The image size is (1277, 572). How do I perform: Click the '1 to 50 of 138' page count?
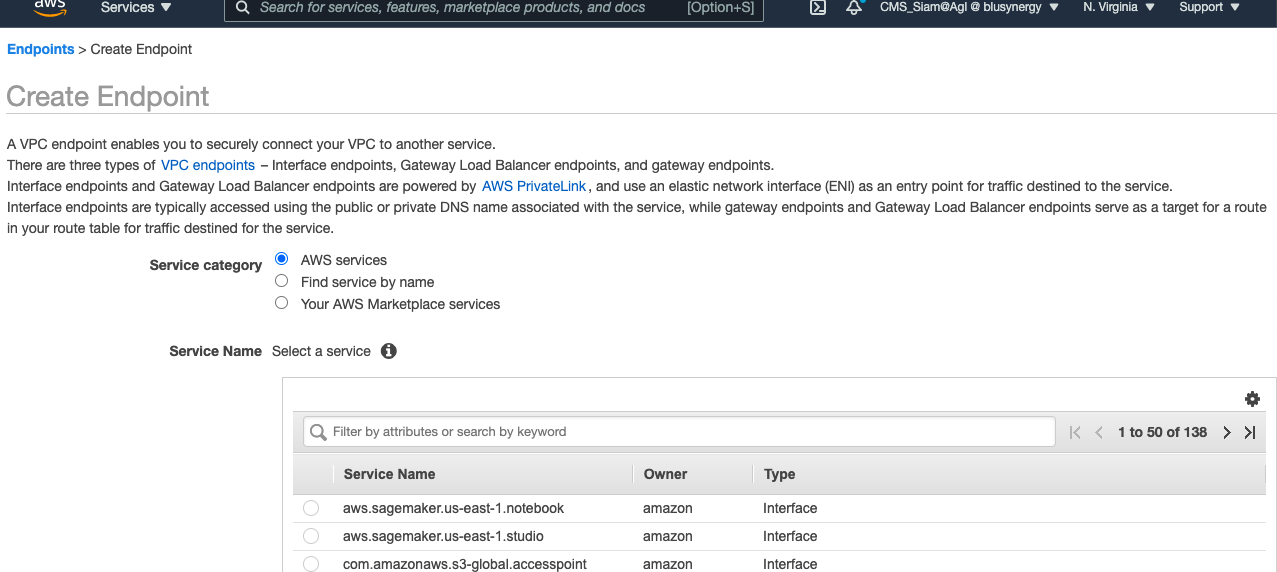pos(1162,432)
